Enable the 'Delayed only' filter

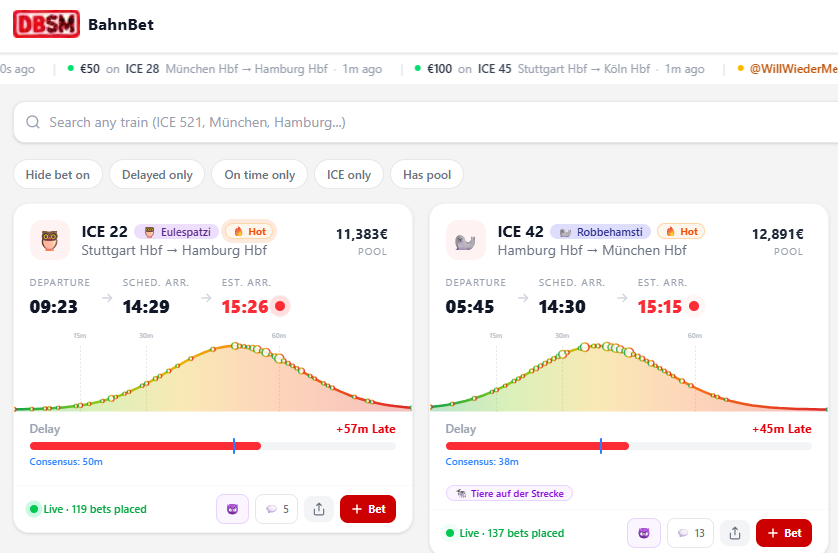[157, 175]
